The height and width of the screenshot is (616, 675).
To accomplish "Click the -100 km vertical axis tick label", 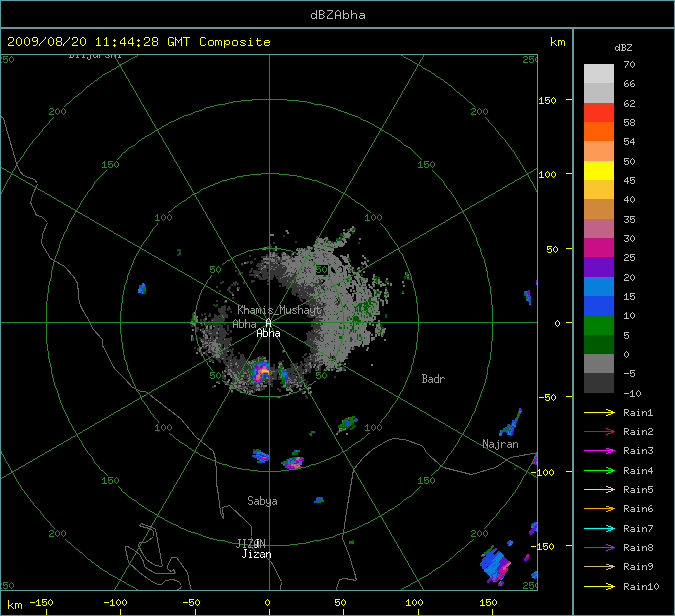I will point(544,472).
